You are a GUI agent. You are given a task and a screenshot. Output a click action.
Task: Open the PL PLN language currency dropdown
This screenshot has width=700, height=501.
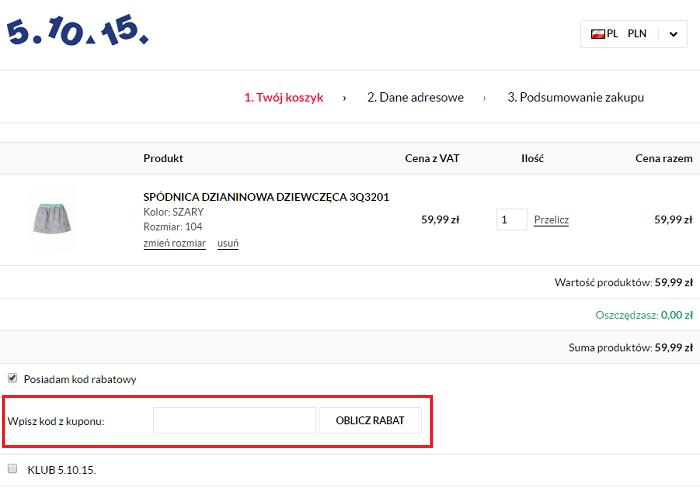pyautogui.click(x=633, y=34)
